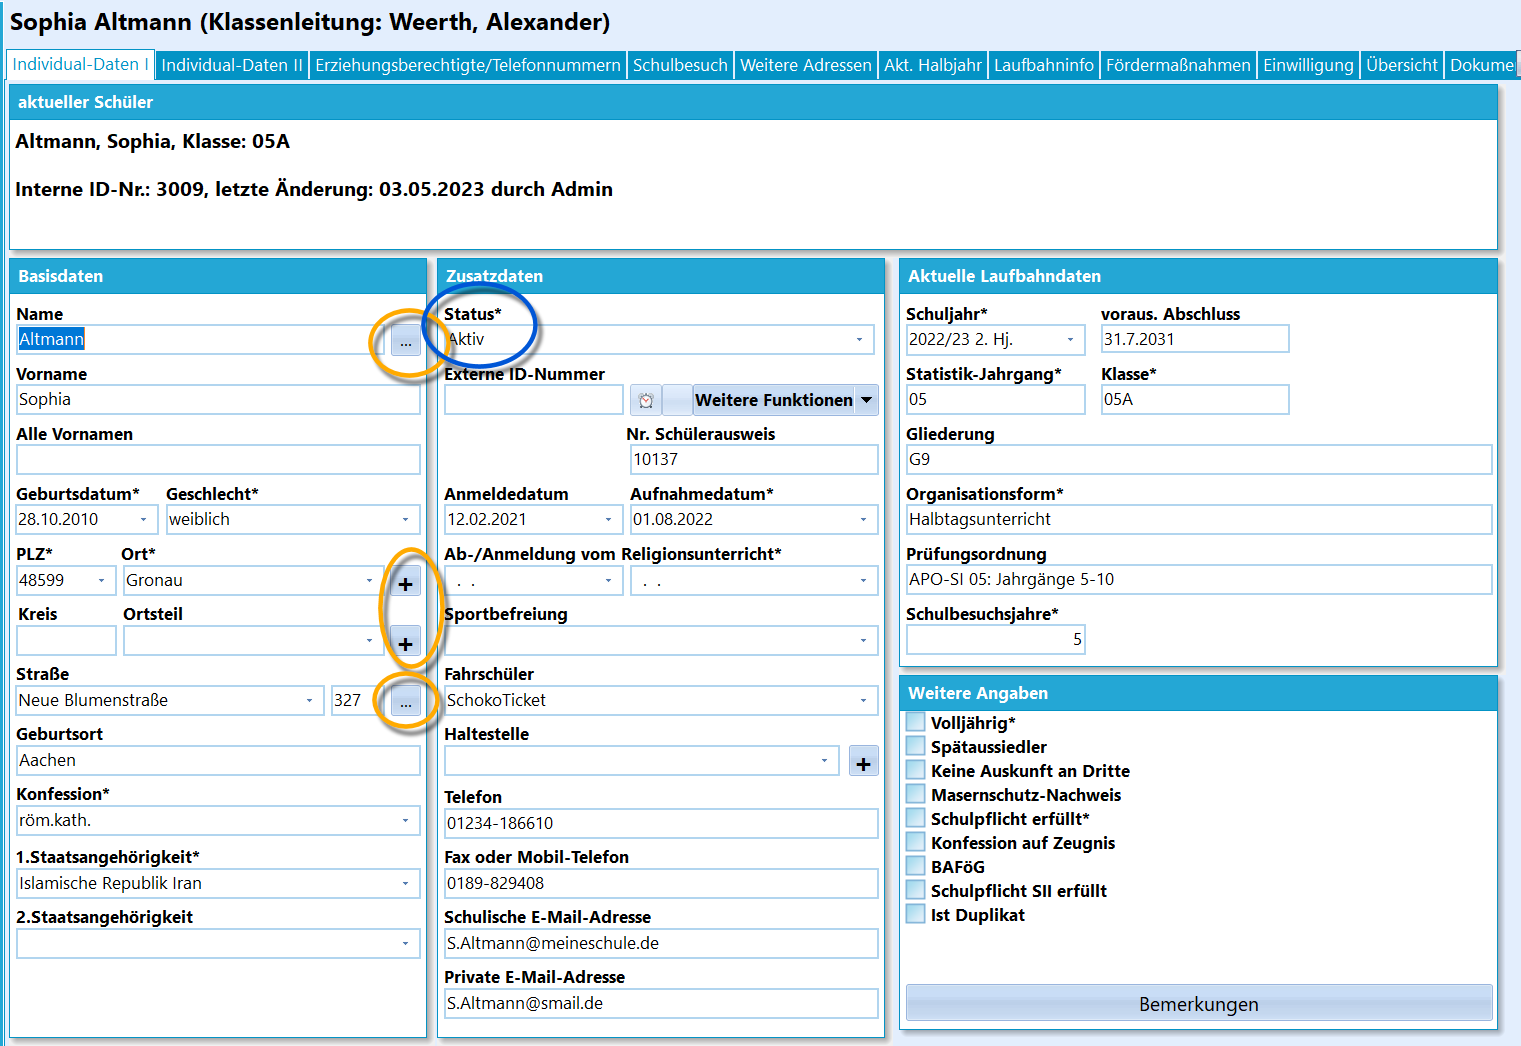1521x1046 pixels.
Task: Switch to the Schulbesuch tab
Action: pyautogui.click(x=680, y=65)
